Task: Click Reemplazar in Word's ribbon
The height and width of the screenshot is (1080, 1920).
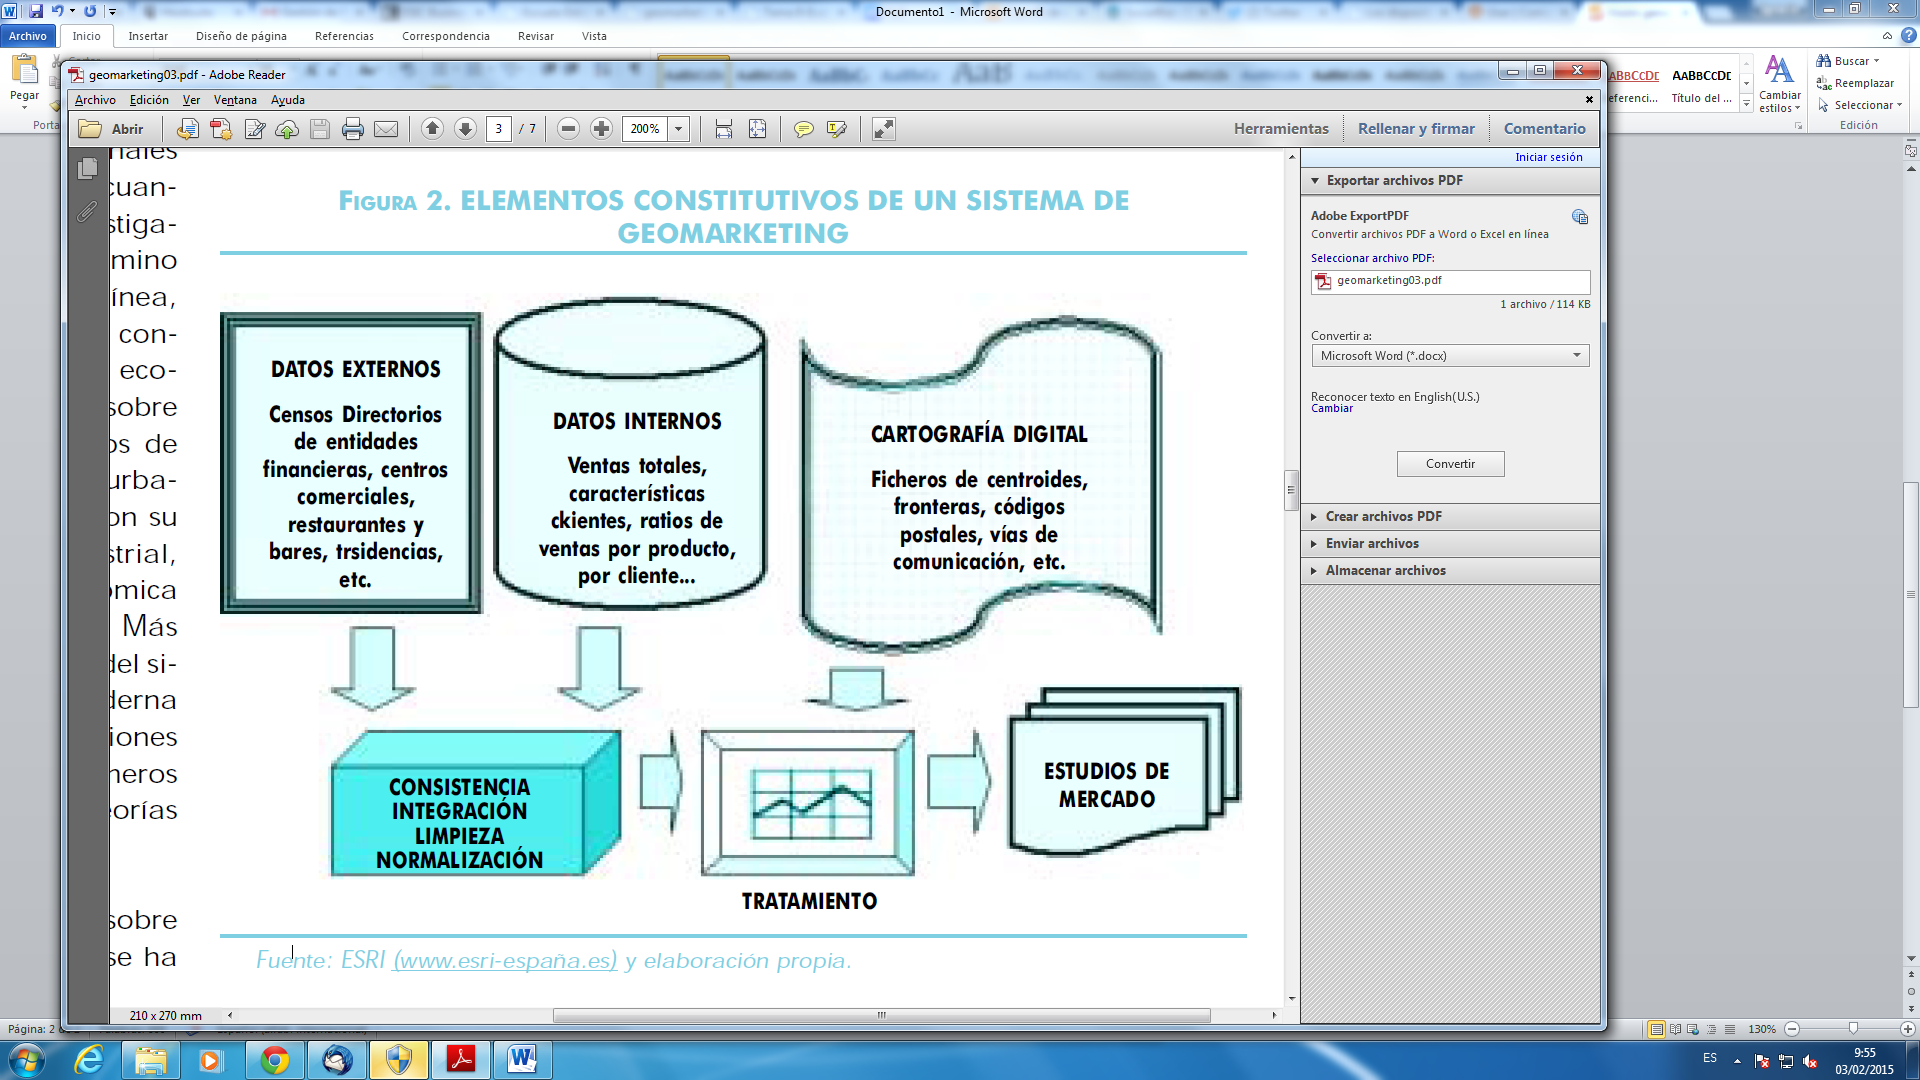Action: [x=1856, y=83]
